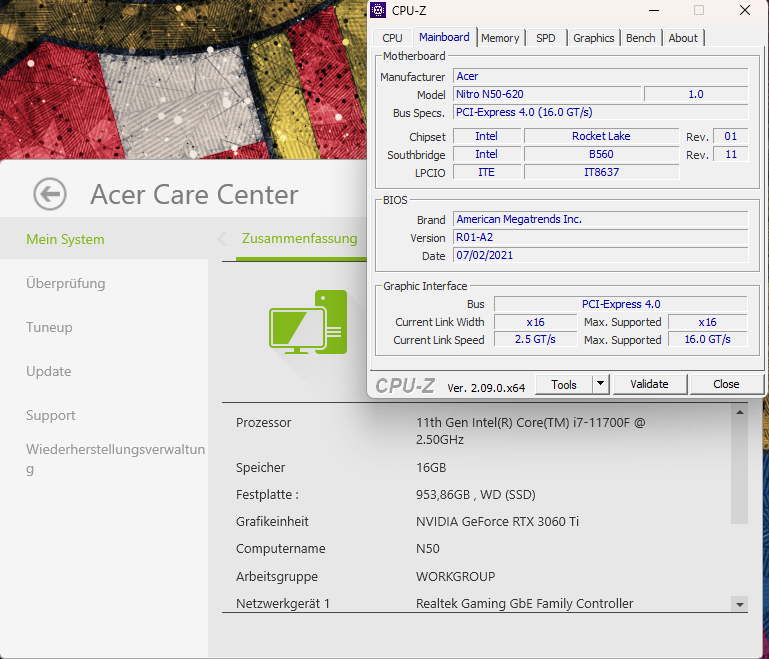Click the model revision value 1.0
769x659 pixels.
click(x=696, y=94)
